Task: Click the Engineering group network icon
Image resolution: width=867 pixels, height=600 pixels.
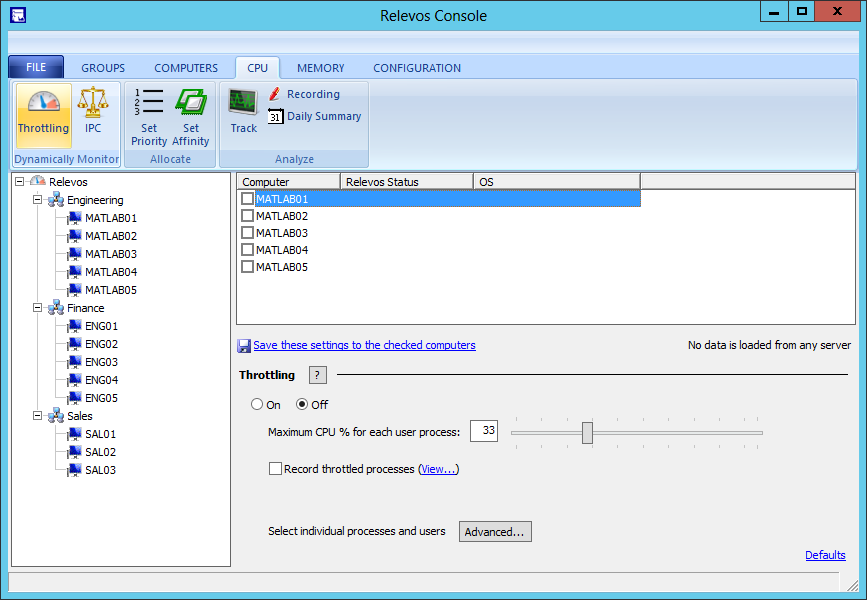Action: [56, 200]
